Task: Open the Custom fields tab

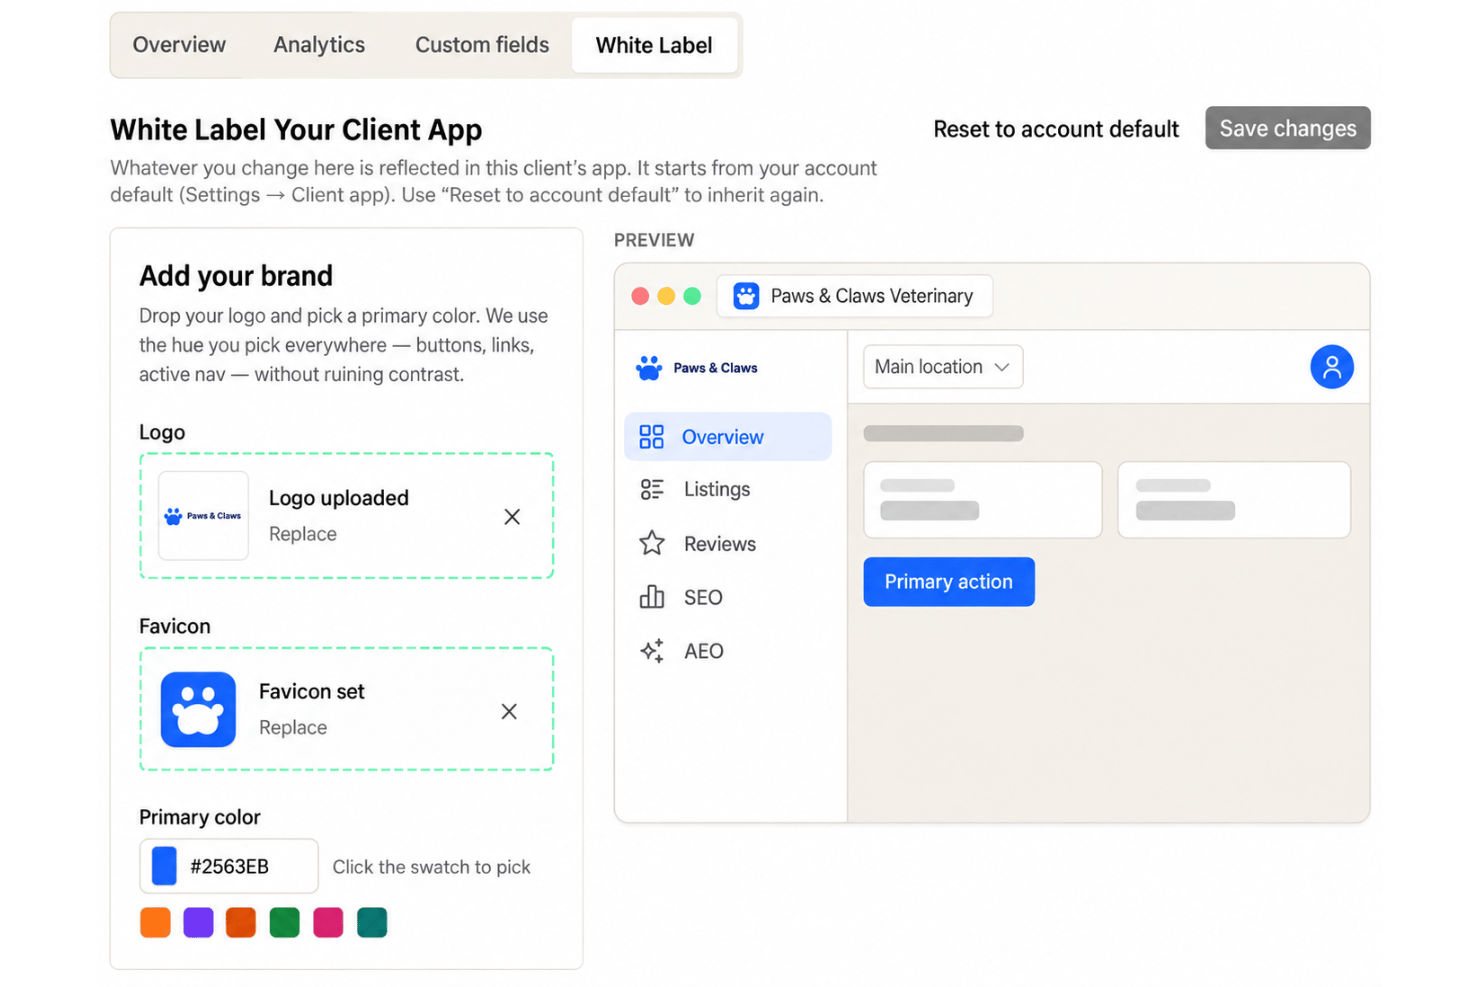Action: point(482,45)
